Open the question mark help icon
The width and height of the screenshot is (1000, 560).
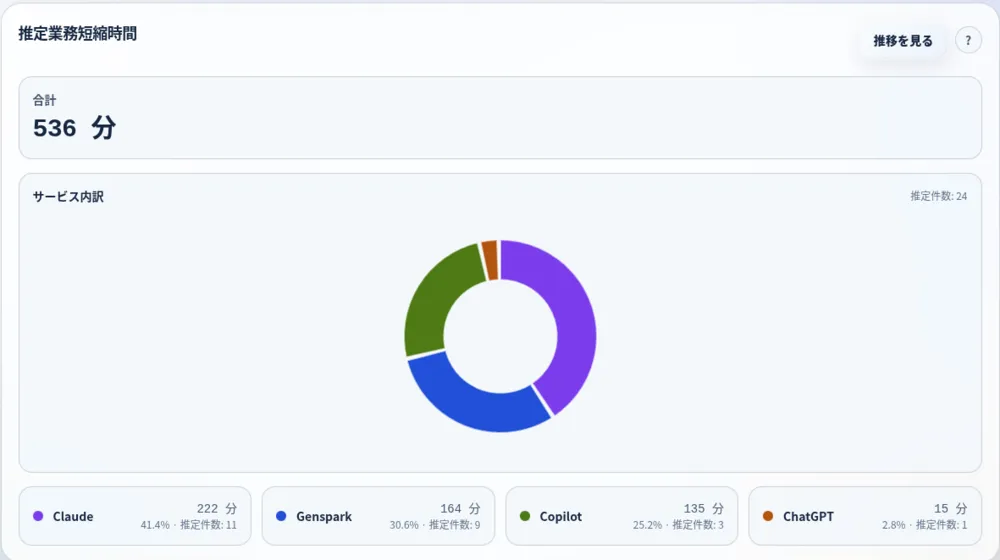point(968,41)
